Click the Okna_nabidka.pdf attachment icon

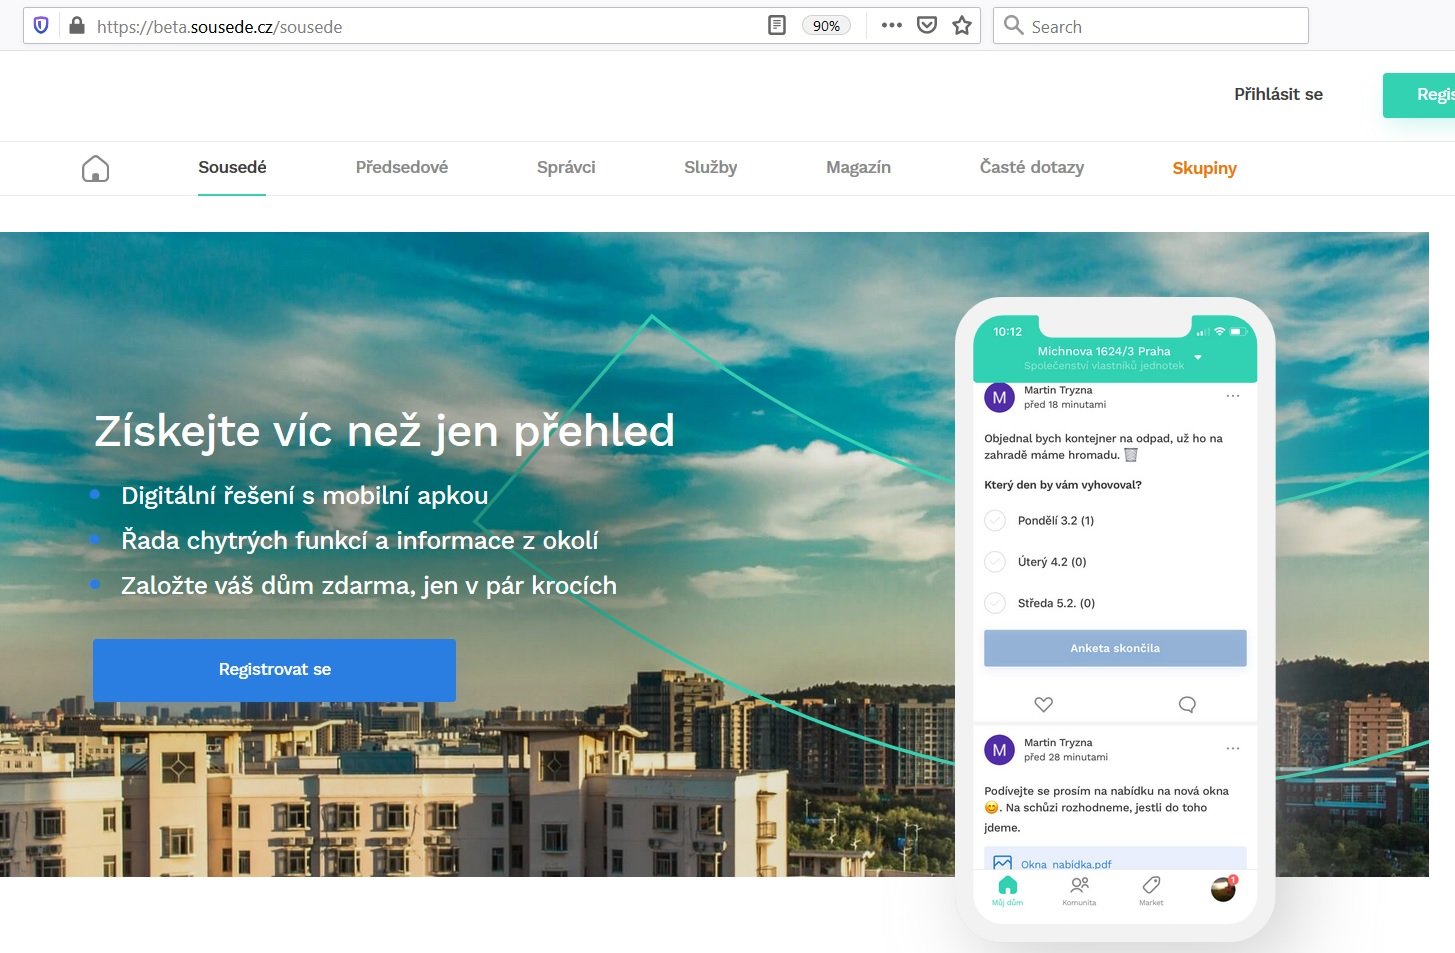tap(1002, 863)
